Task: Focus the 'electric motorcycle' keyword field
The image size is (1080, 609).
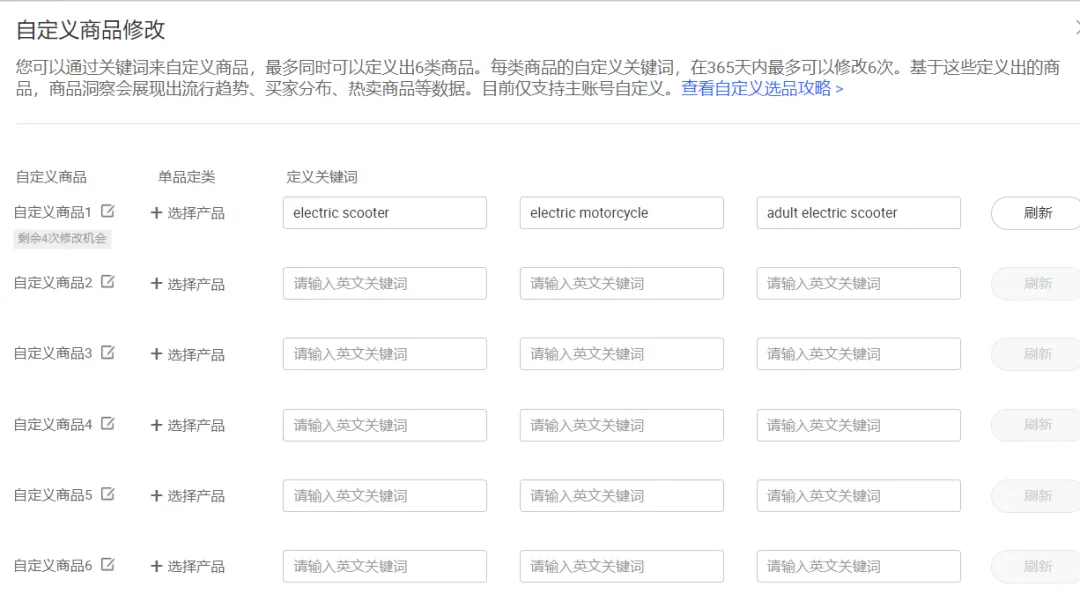Action: (621, 213)
